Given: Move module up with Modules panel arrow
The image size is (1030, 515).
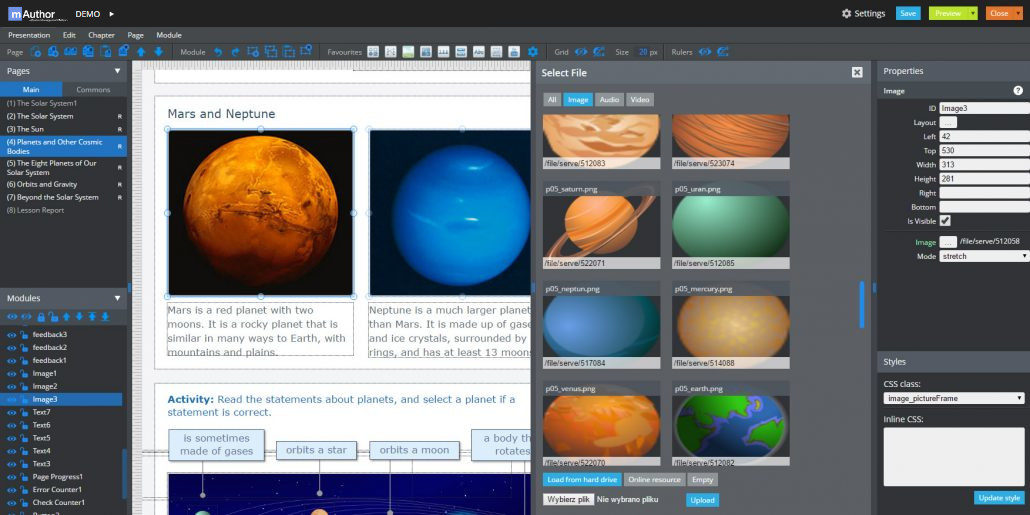Looking at the screenshot, I should [x=66, y=317].
